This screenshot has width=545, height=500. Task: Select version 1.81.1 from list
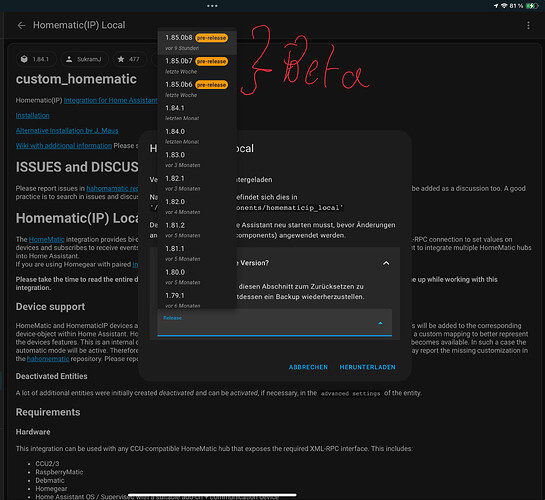(197, 253)
